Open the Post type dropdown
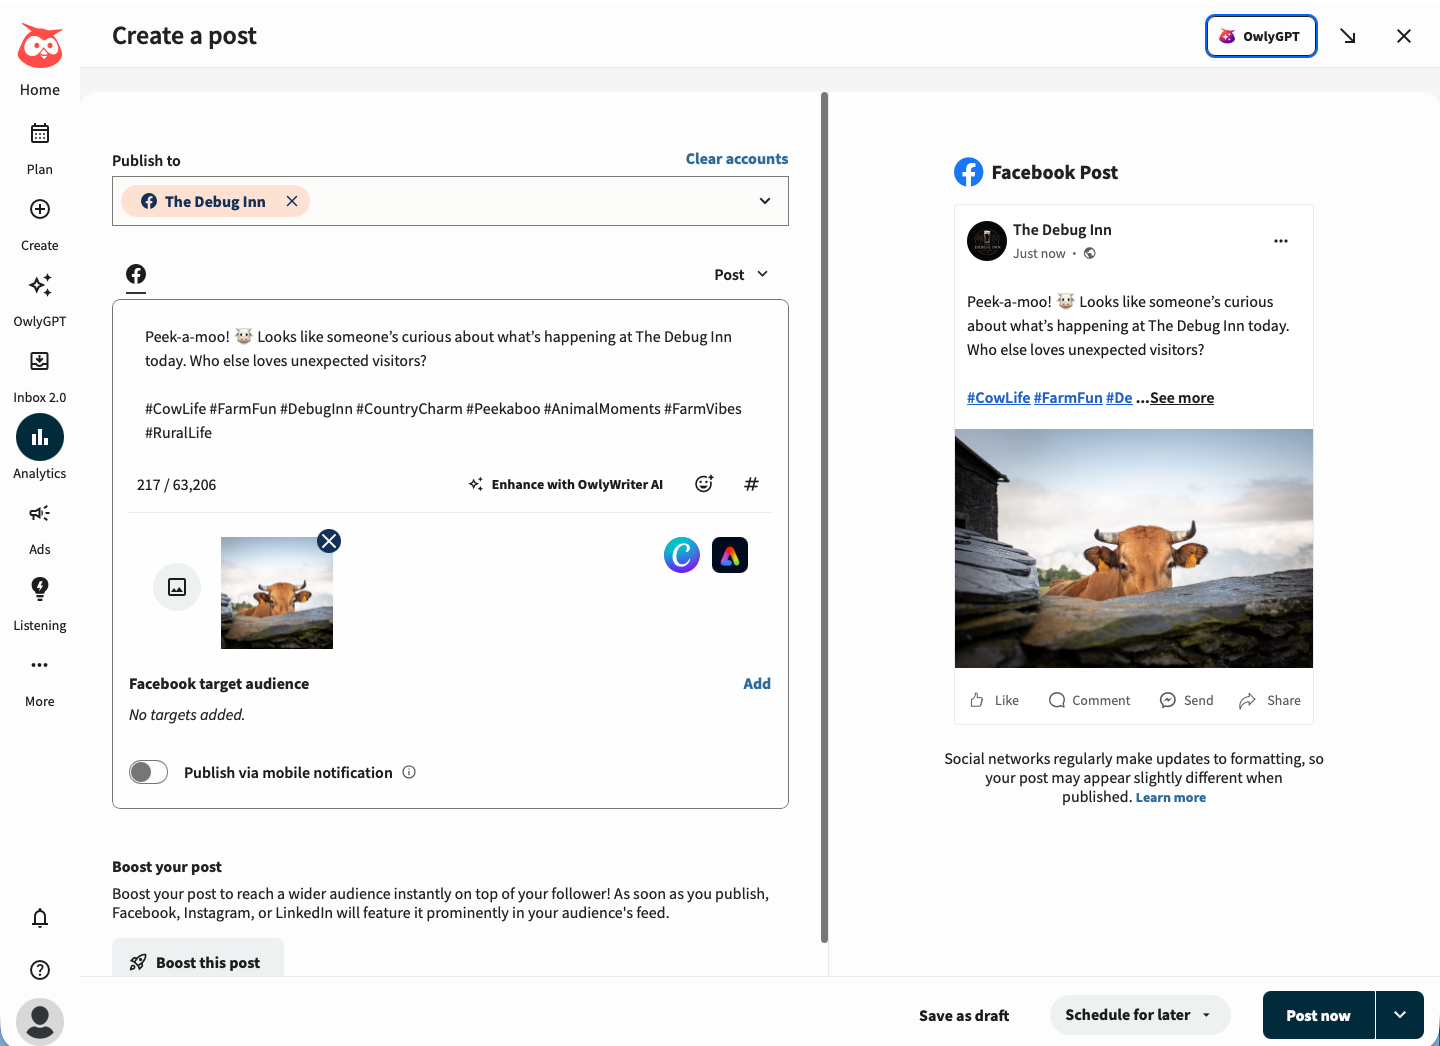The height and width of the screenshot is (1046, 1440). [x=741, y=274]
